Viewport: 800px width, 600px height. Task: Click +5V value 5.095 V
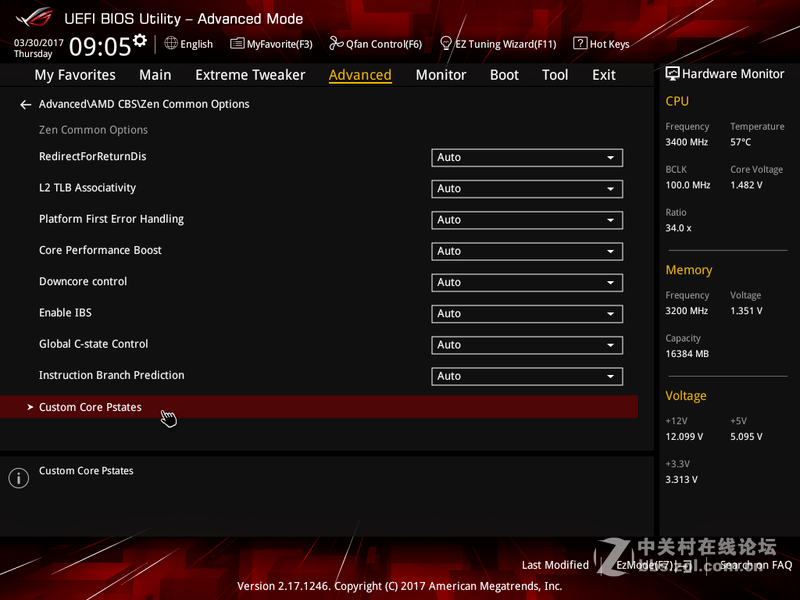(x=746, y=436)
